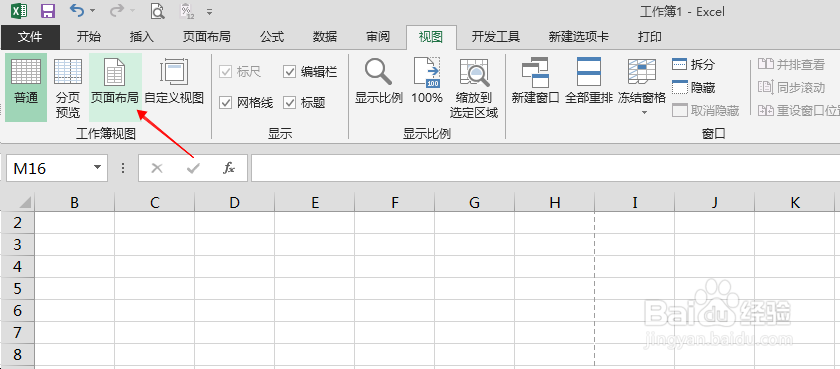Image resolution: width=840 pixels, height=369 pixels.
Task: Select the 普通 view button
Action: pyautogui.click(x=26, y=87)
